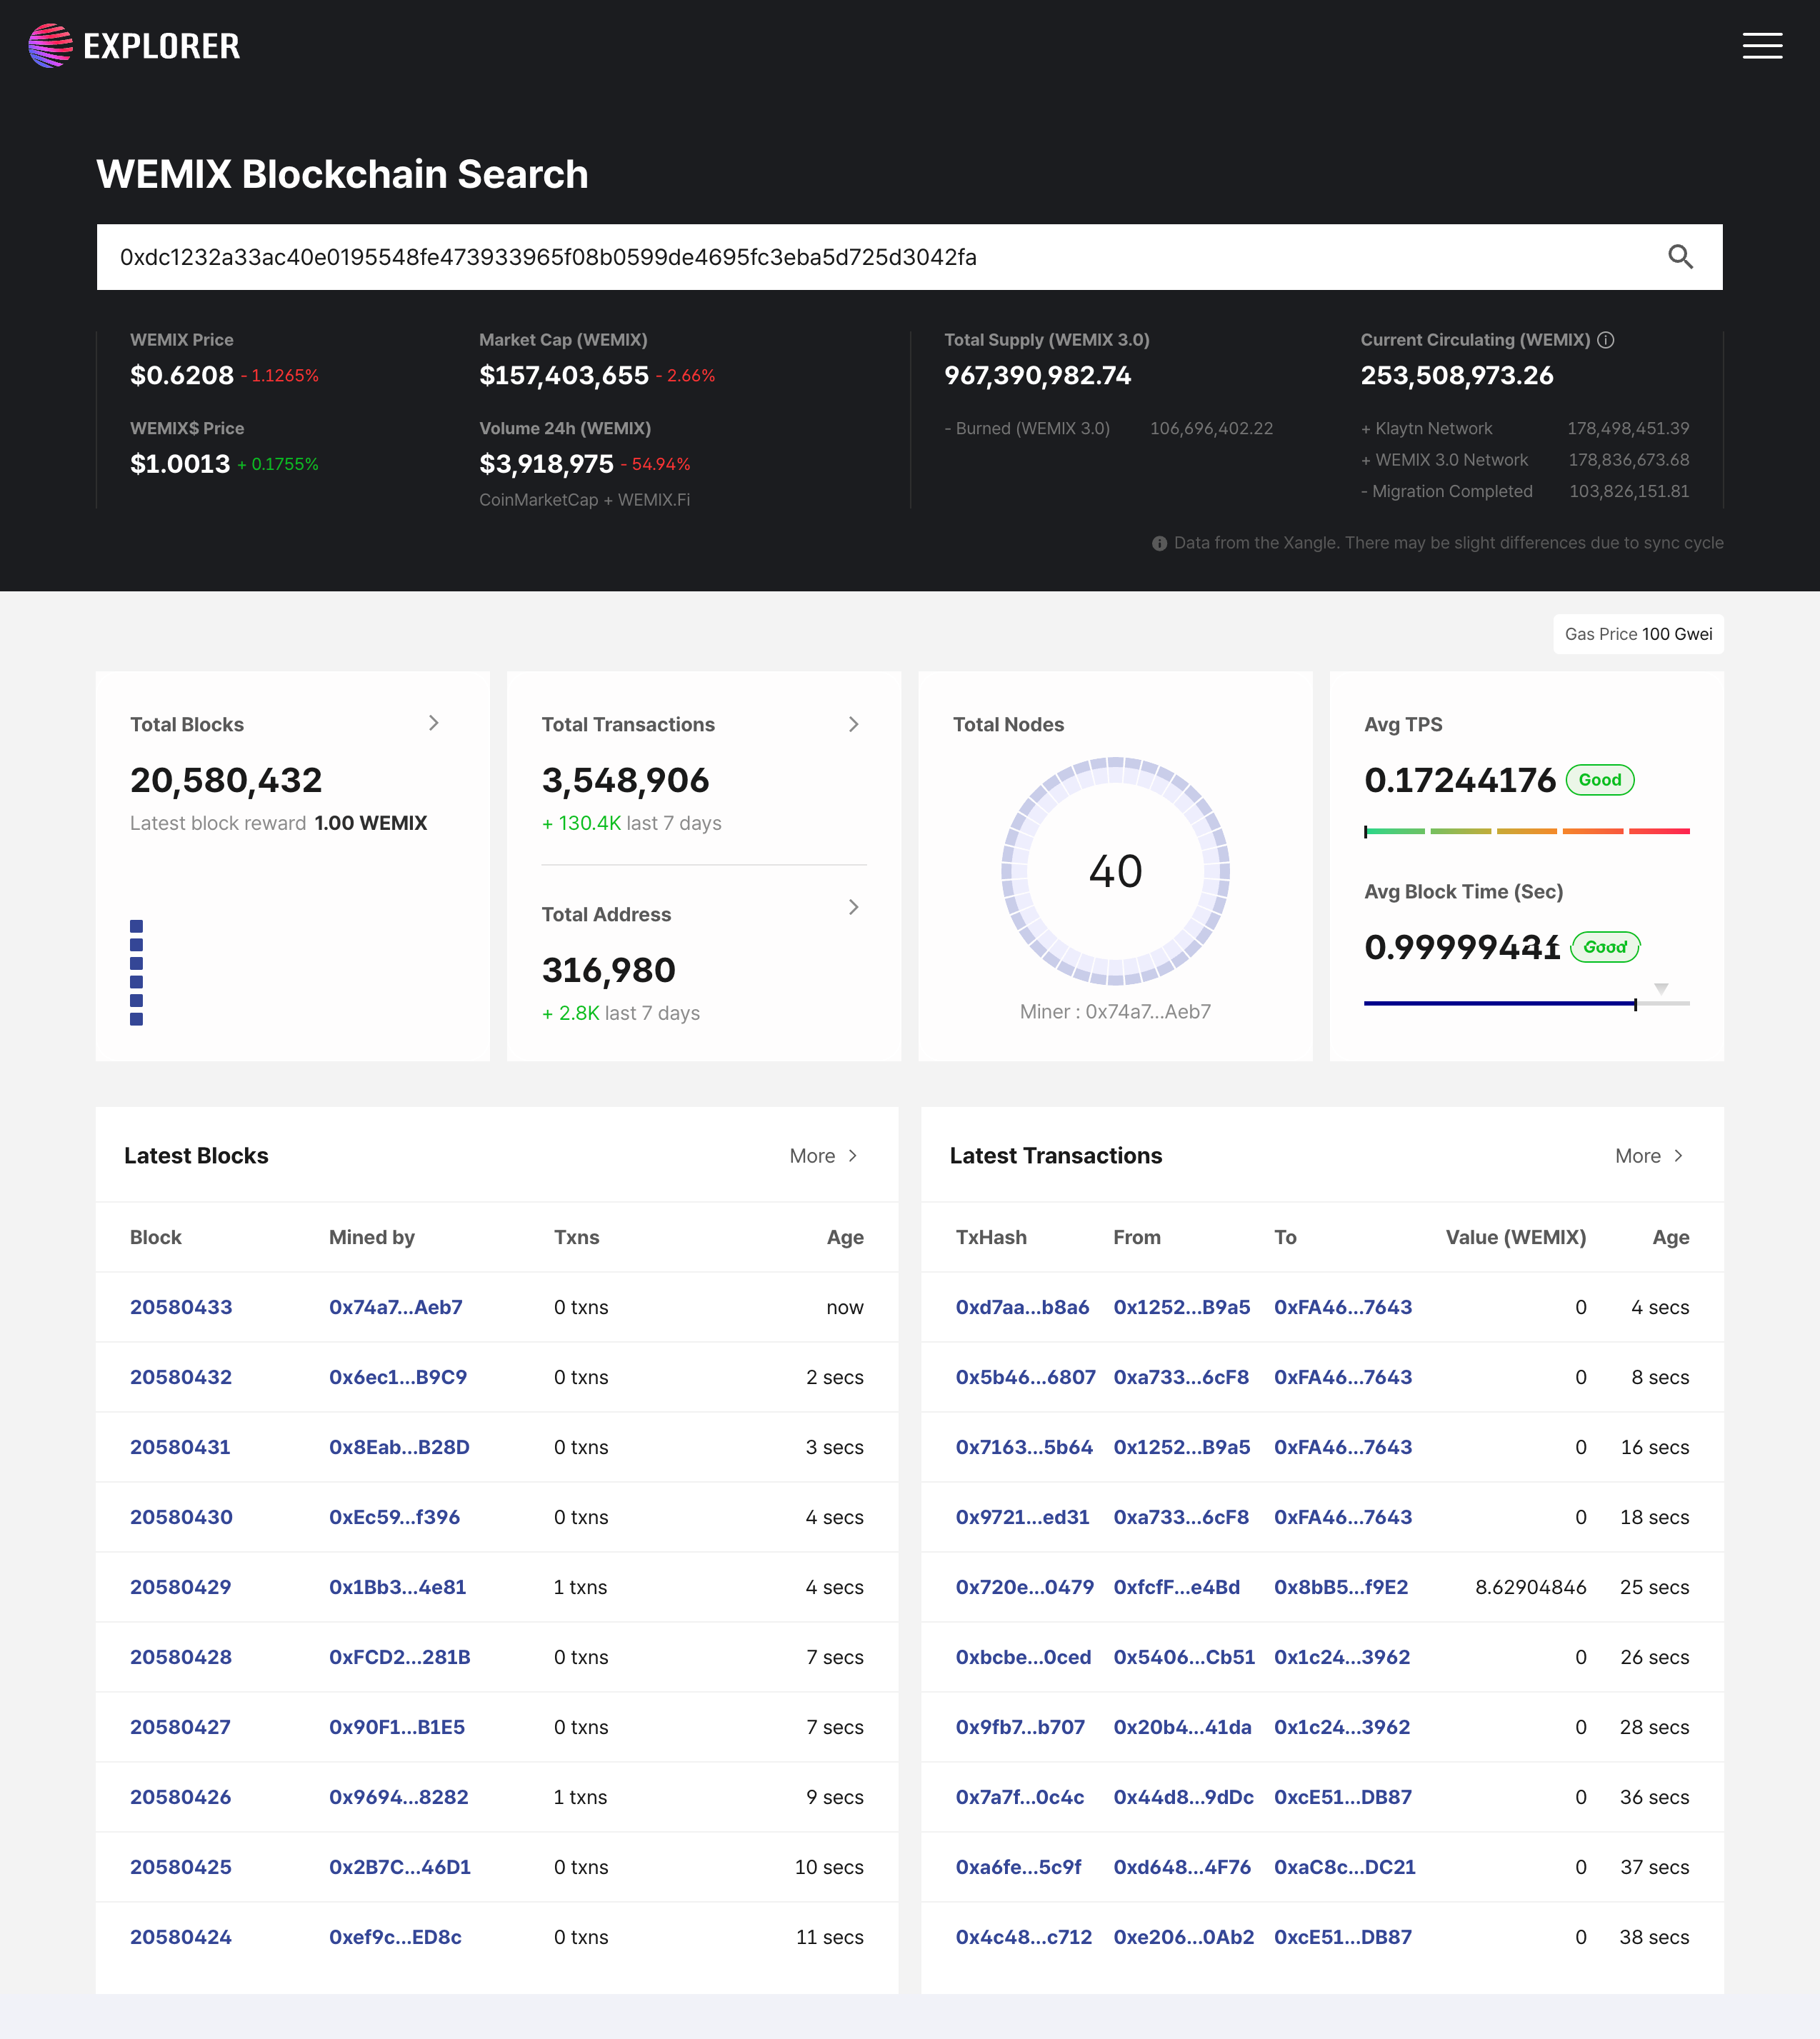Click the Current Circulating info icon
This screenshot has height=2039, width=1820.
tap(1606, 340)
